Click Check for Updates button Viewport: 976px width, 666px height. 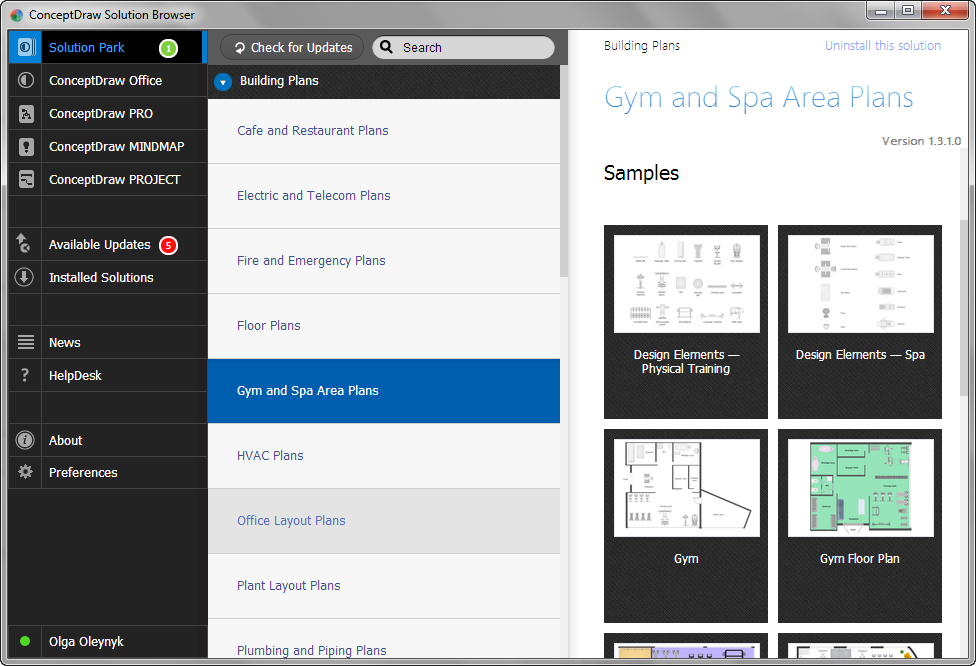[x=292, y=47]
